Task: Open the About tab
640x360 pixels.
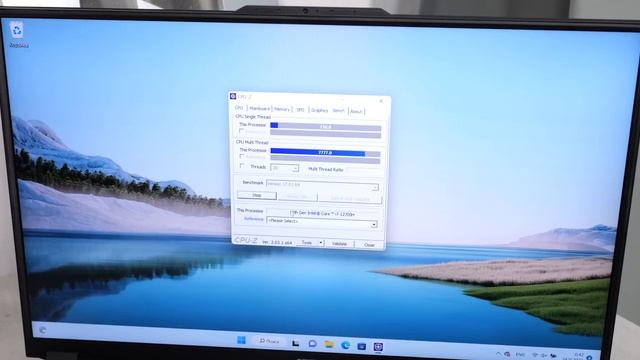Action: click(356, 111)
